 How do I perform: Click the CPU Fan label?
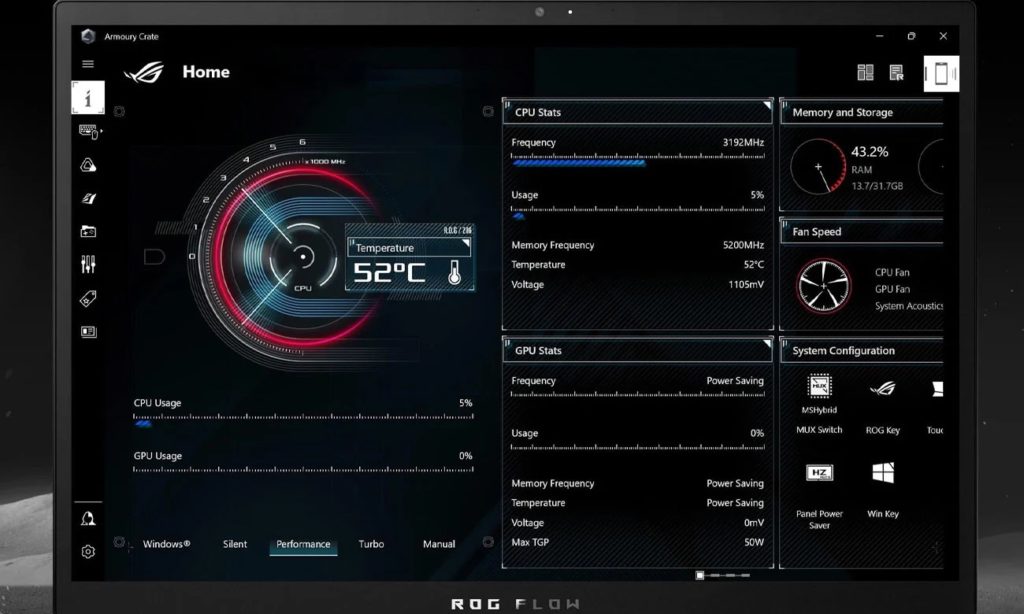[x=892, y=272]
